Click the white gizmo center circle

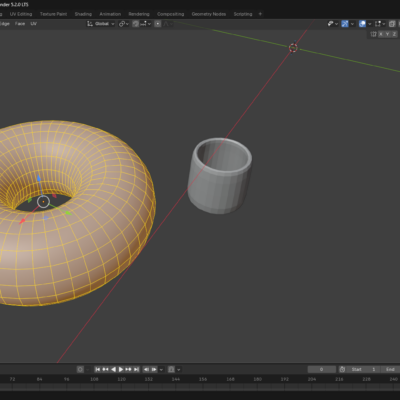click(43, 202)
